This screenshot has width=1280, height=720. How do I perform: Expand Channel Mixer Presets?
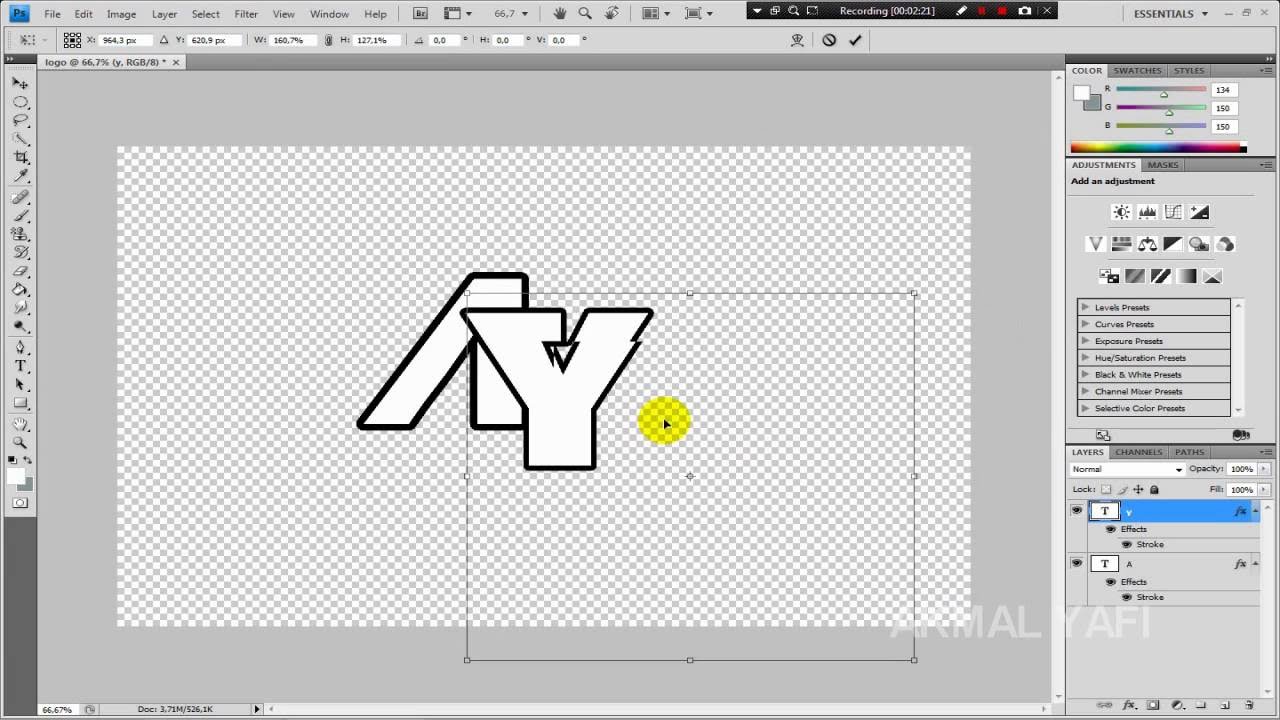(x=1086, y=392)
